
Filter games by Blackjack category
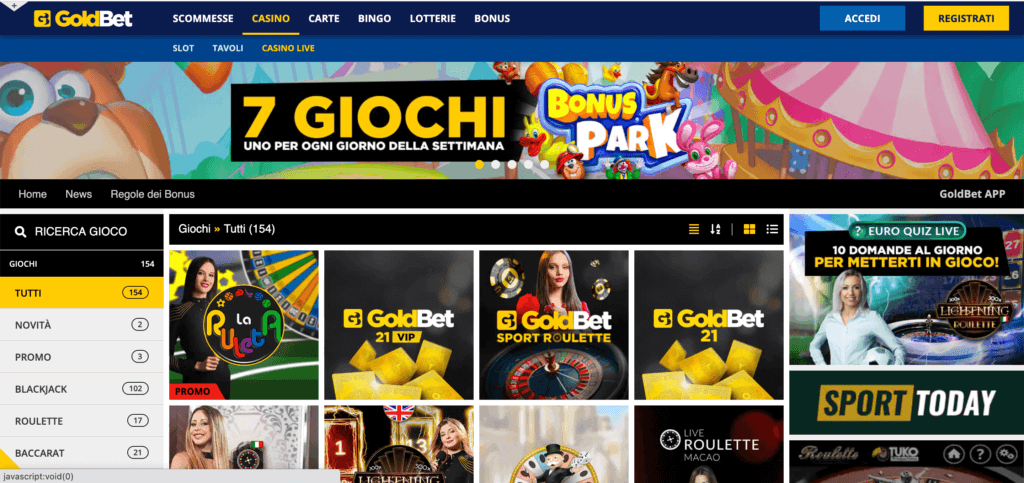82,389
